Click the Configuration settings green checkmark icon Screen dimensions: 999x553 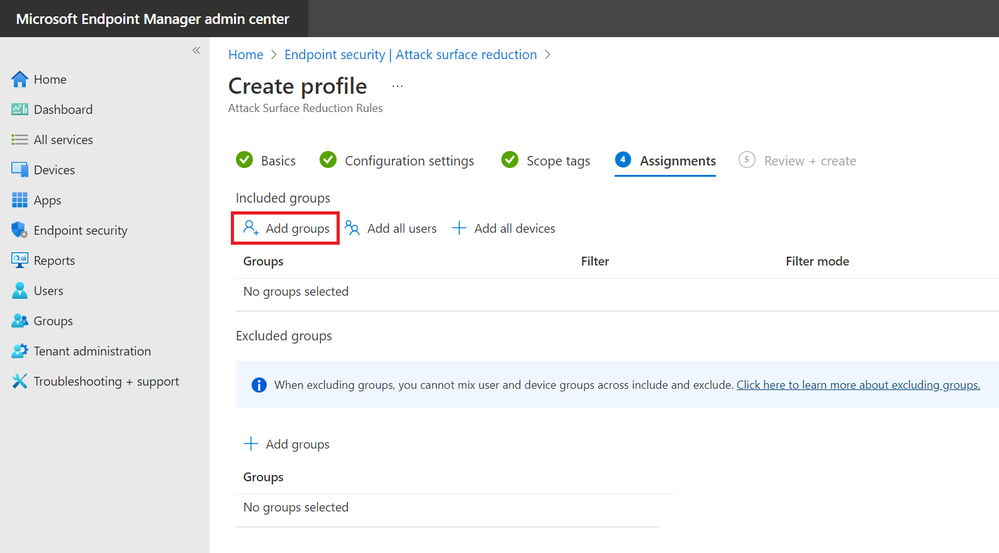[328, 159]
